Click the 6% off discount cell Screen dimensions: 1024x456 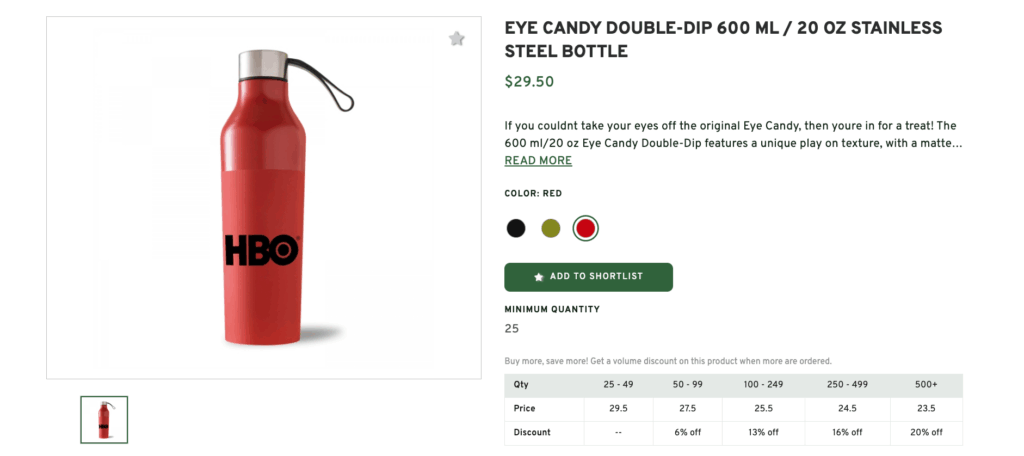(x=687, y=432)
